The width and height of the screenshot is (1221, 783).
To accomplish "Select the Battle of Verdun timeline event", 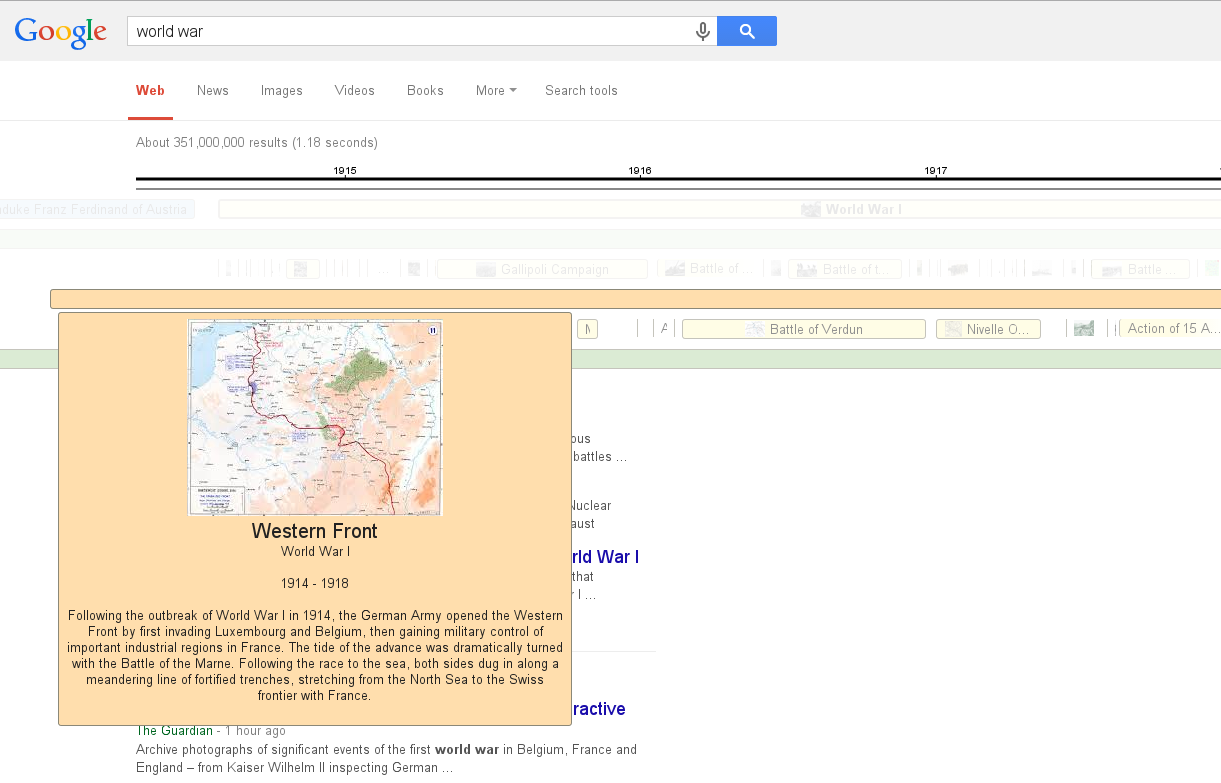I will click(803, 329).
